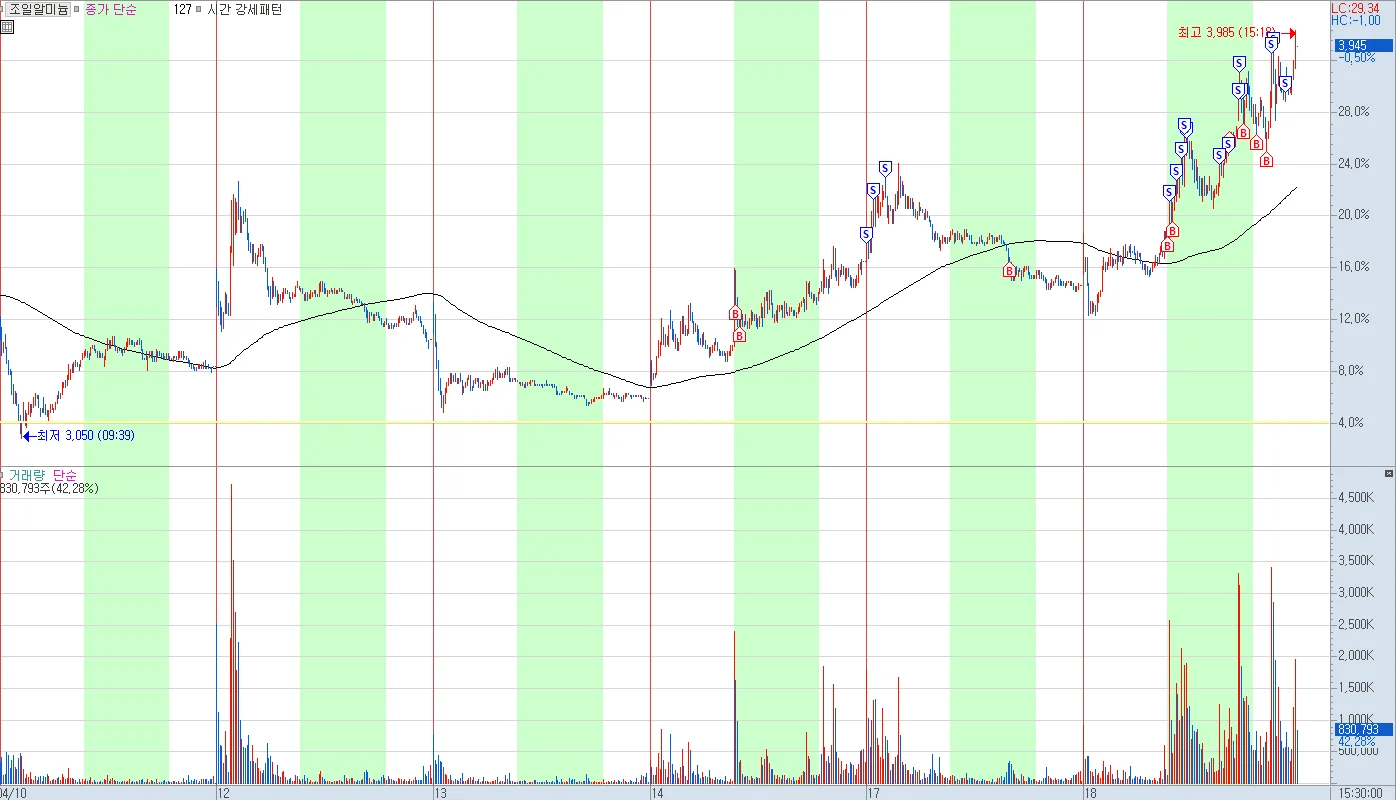Click the lowest B buy marker on day 18
This screenshot has height=800, width=1396.
(1166, 246)
